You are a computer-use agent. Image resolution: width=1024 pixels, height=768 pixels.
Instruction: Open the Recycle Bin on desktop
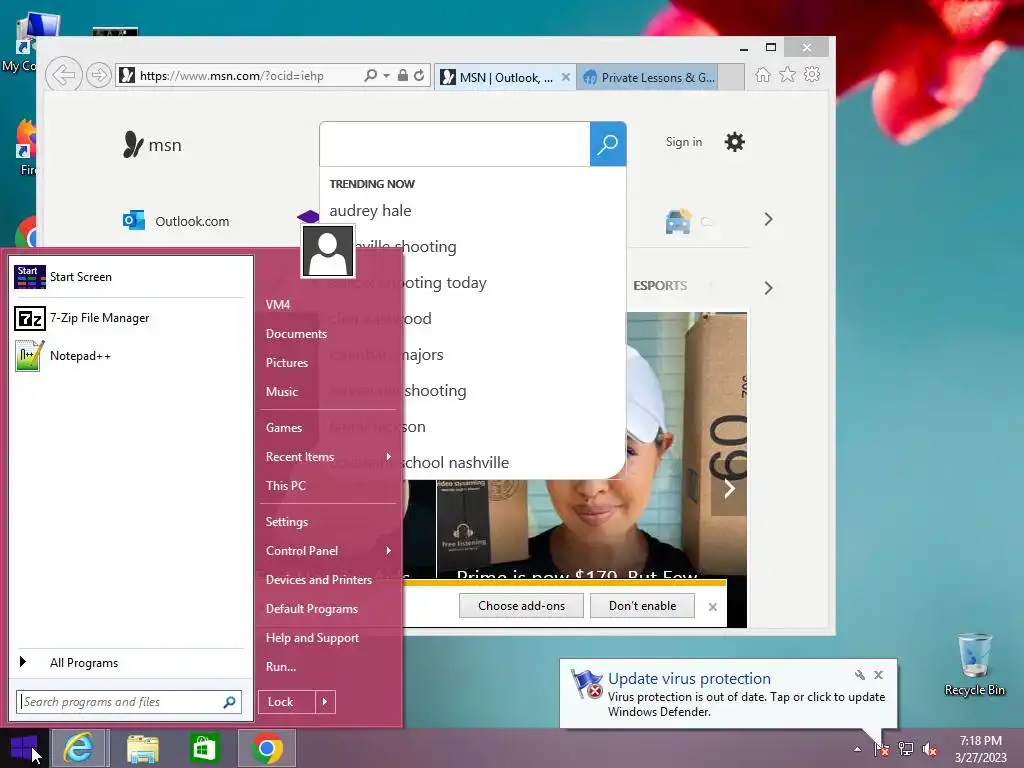point(974,665)
